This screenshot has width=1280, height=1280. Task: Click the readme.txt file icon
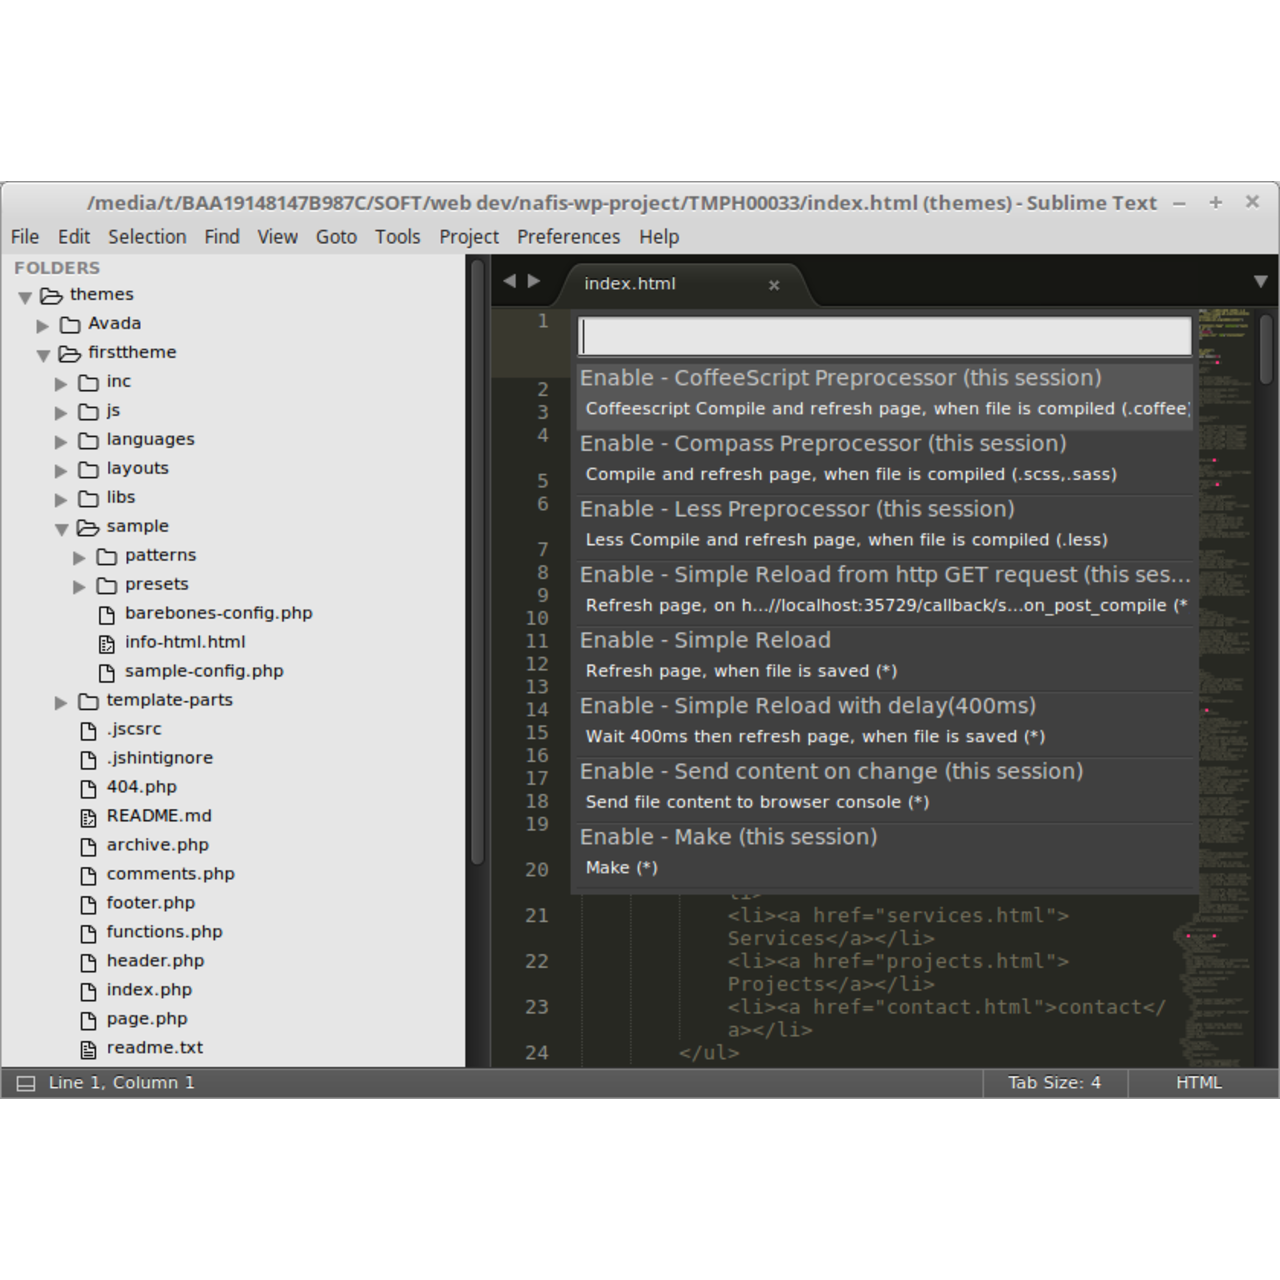click(x=88, y=1049)
